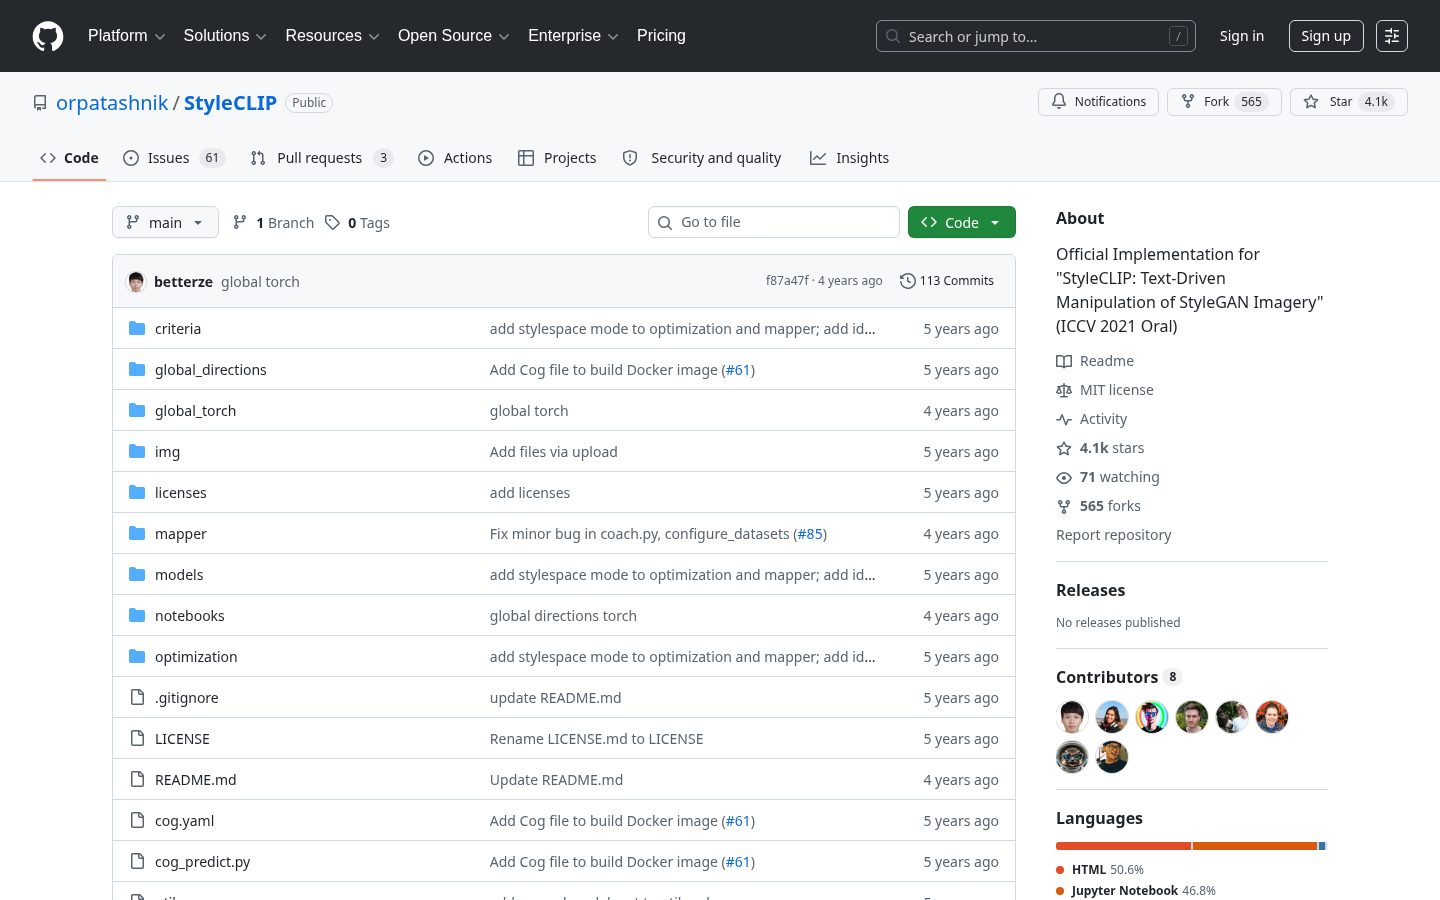Click the Notifications bell button

click(x=1098, y=102)
